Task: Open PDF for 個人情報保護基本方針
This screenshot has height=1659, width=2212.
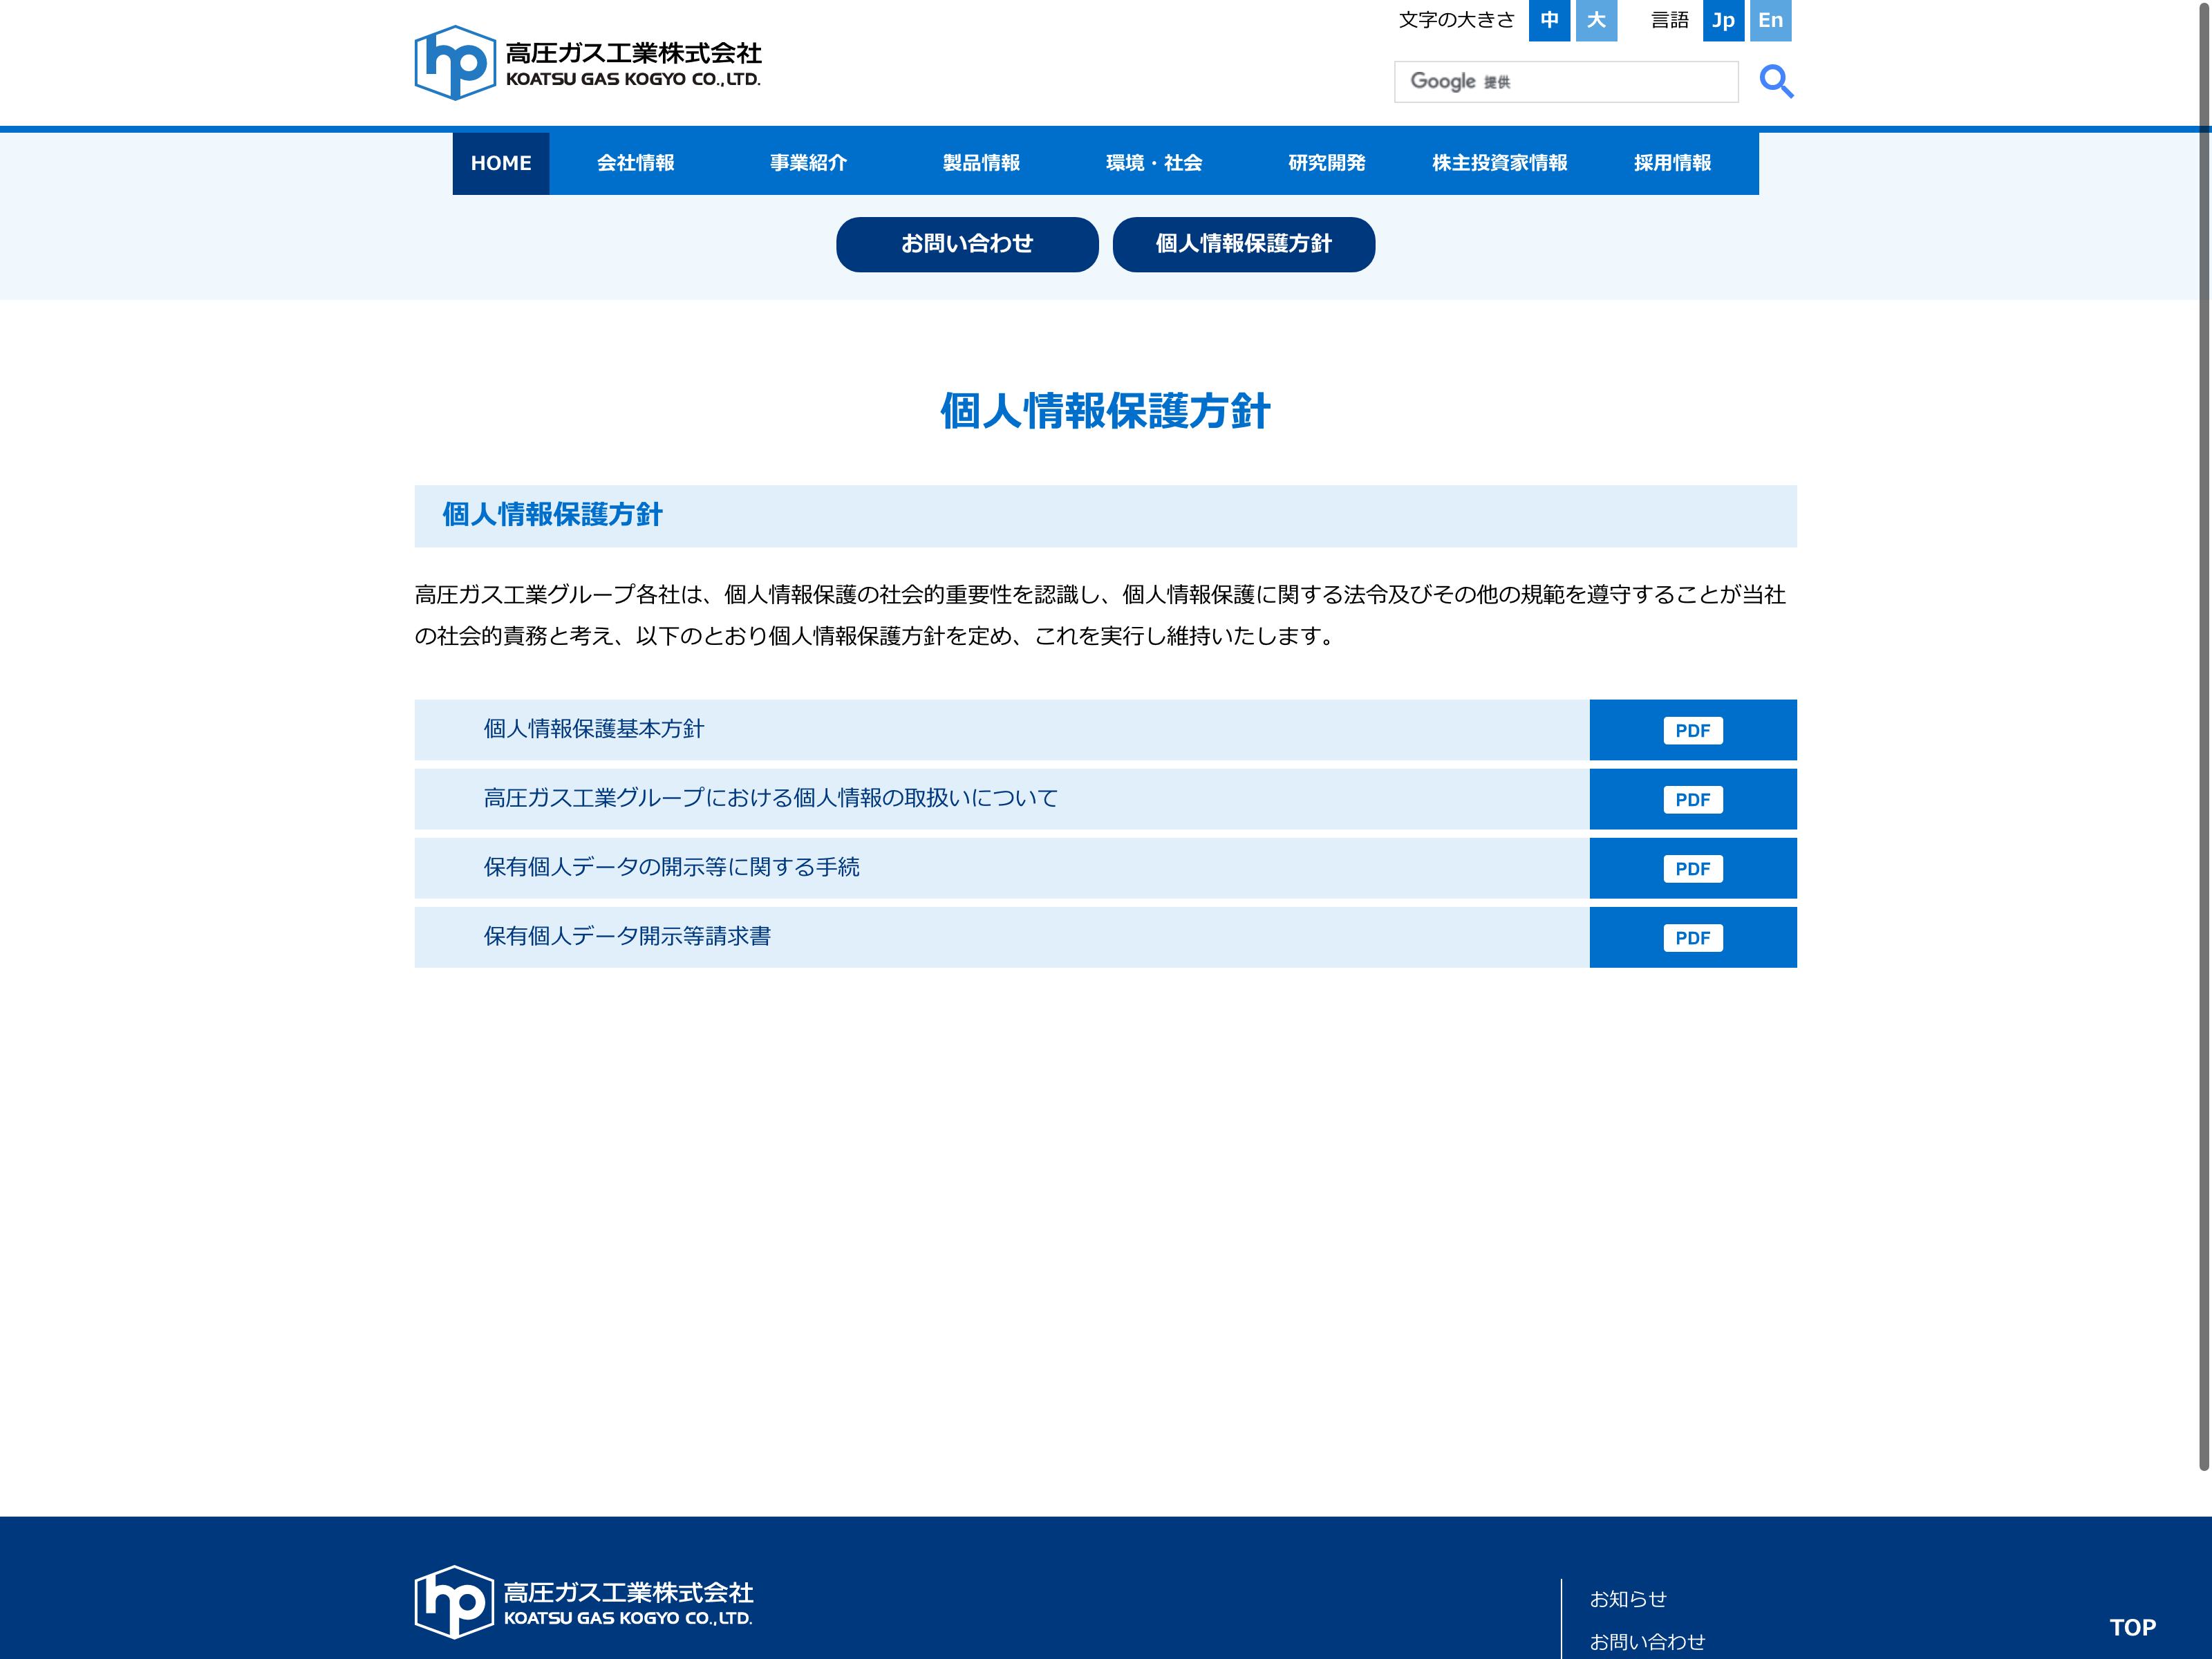Action: (x=1692, y=730)
